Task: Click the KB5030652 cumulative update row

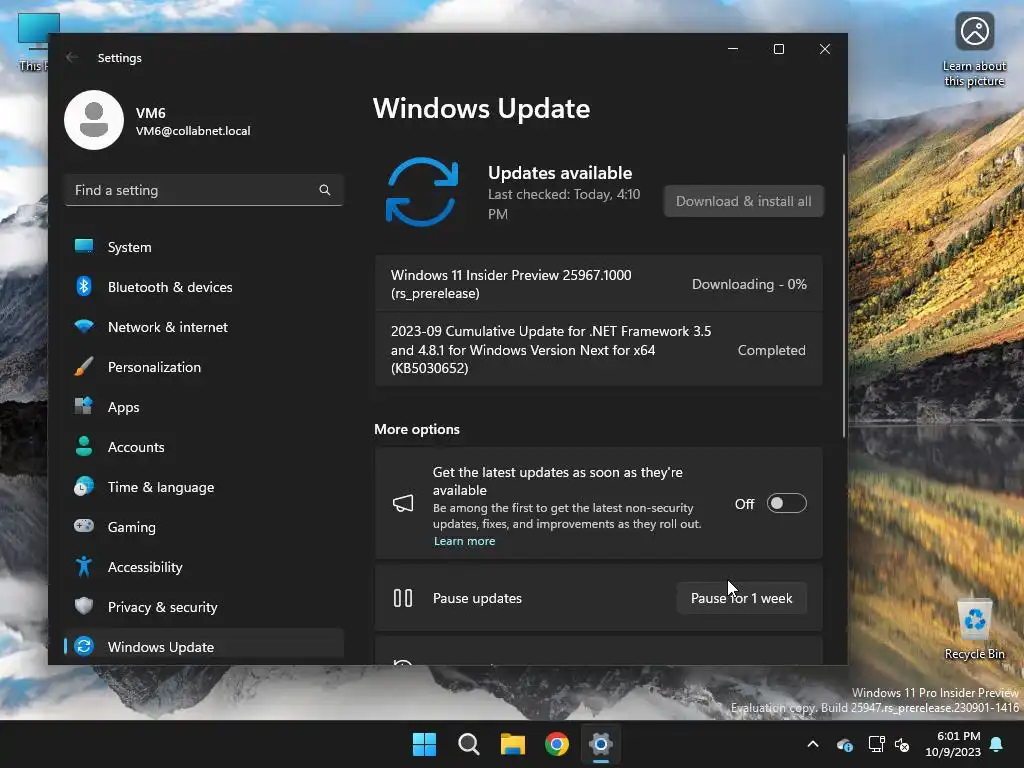Action: [598, 349]
